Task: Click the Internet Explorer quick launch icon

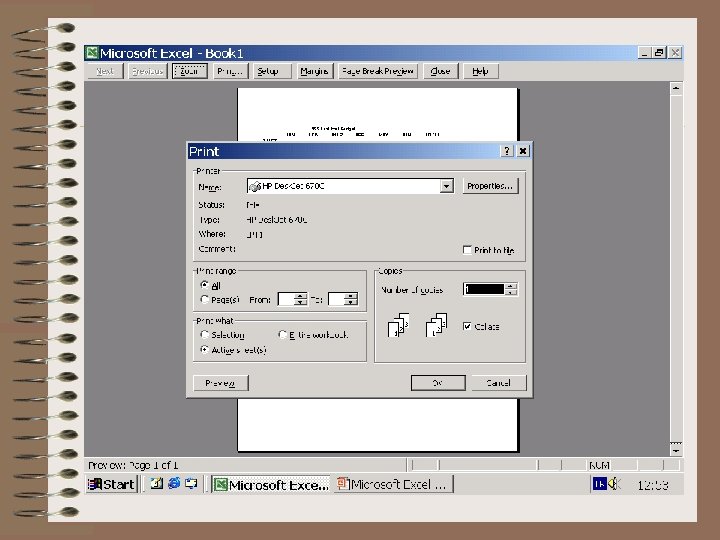Action: click(x=174, y=483)
